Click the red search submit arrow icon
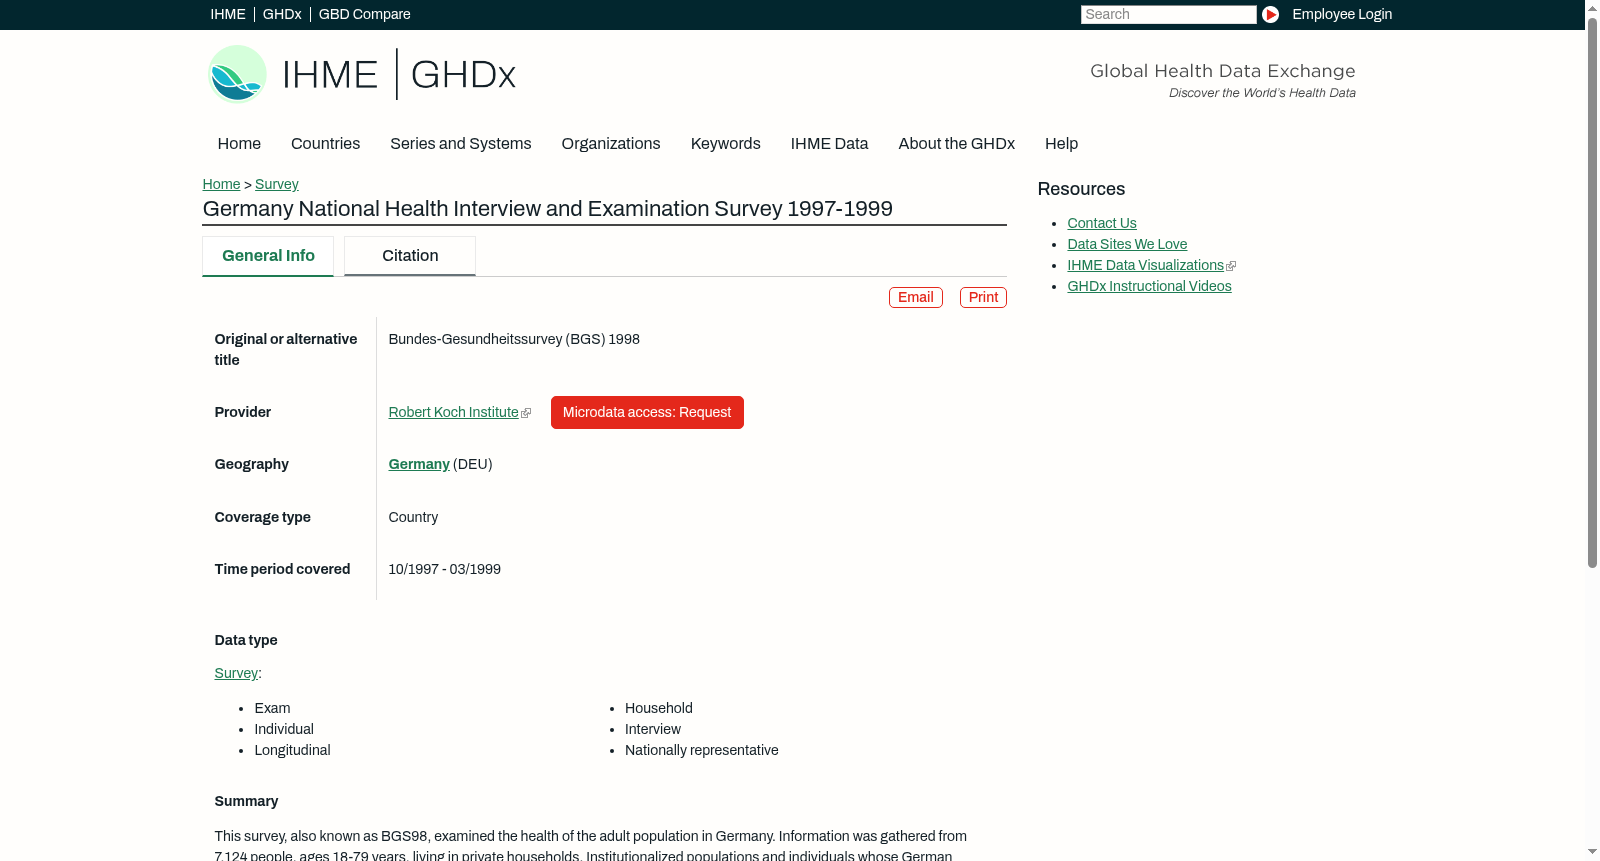The image size is (1600, 861). (x=1270, y=14)
